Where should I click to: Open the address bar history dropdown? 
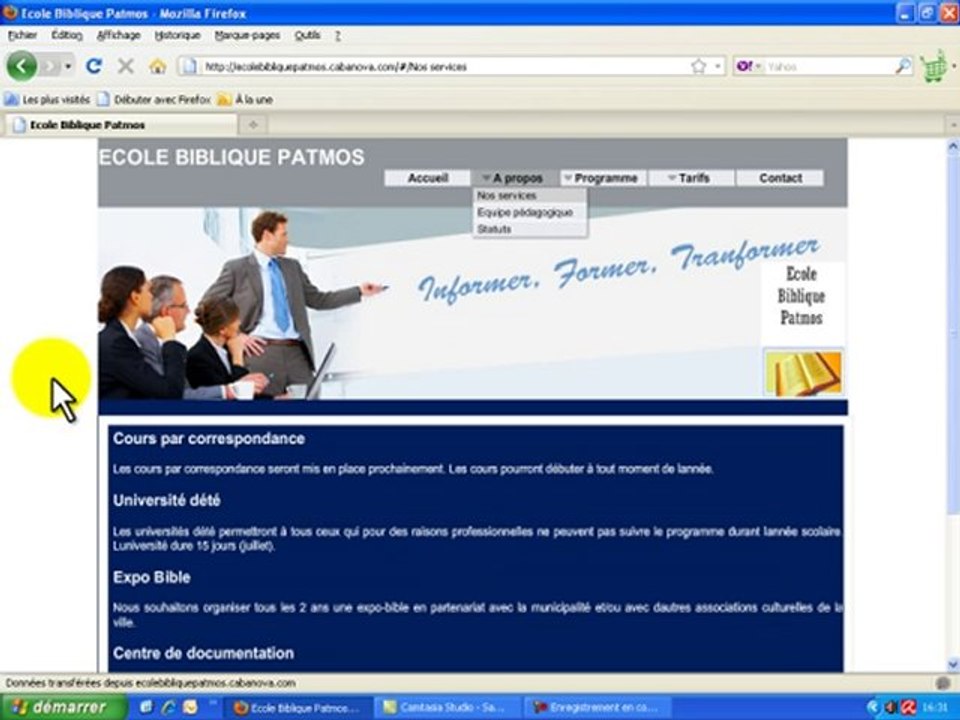click(718, 66)
